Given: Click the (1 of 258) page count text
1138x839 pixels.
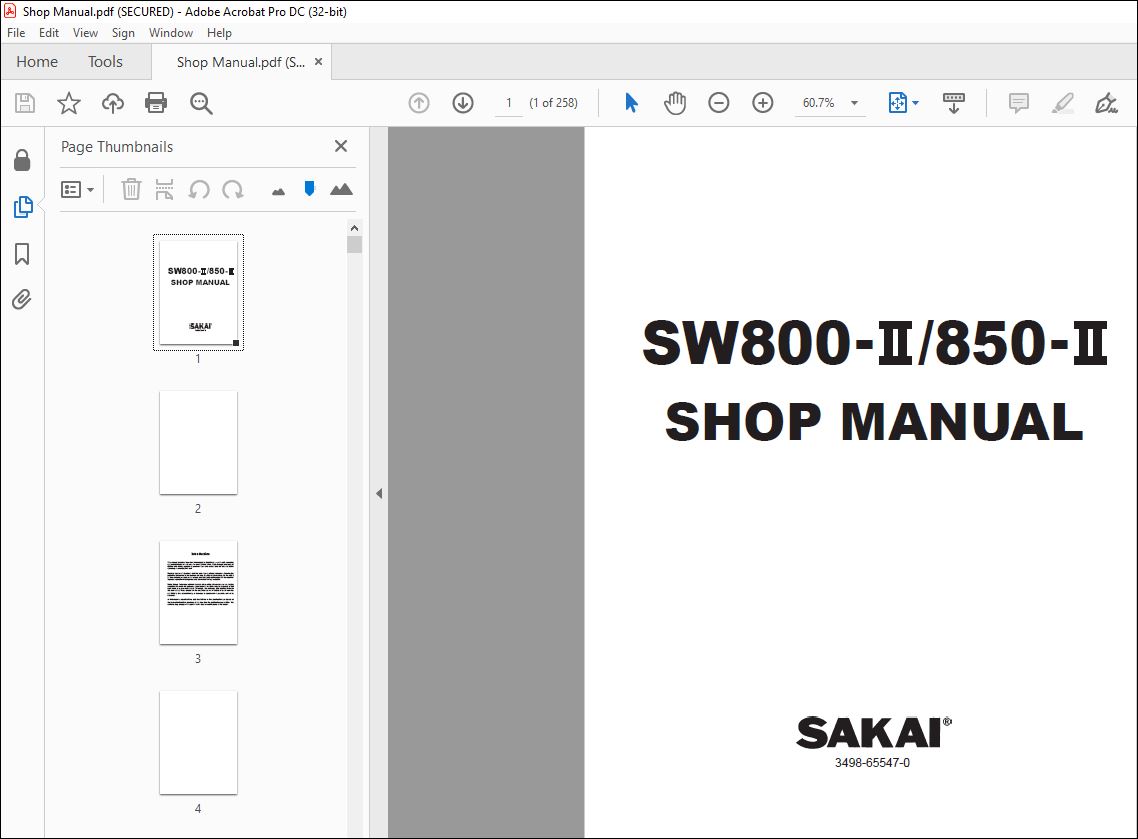Looking at the screenshot, I should (x=553, y=103).
